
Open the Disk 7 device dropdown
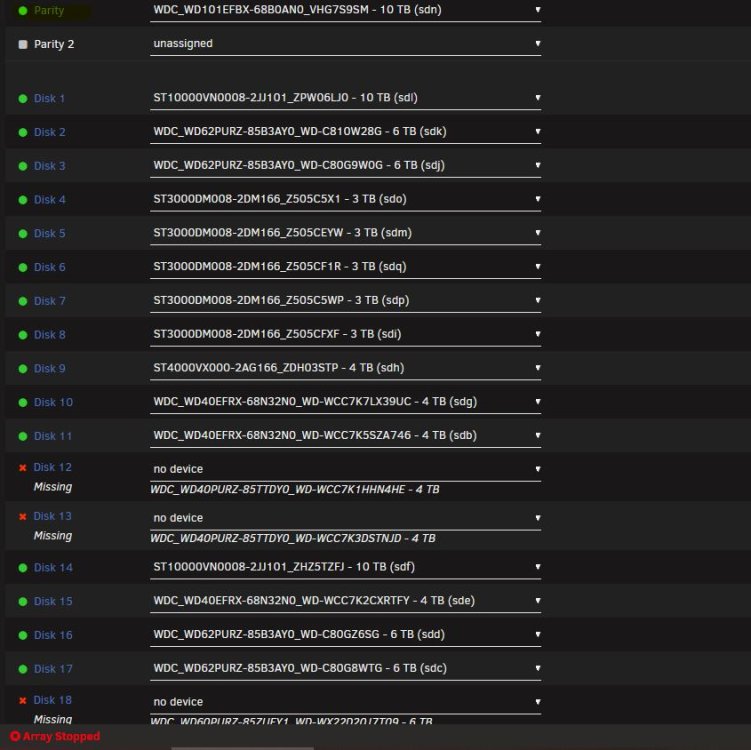click(x=345, y=301)
